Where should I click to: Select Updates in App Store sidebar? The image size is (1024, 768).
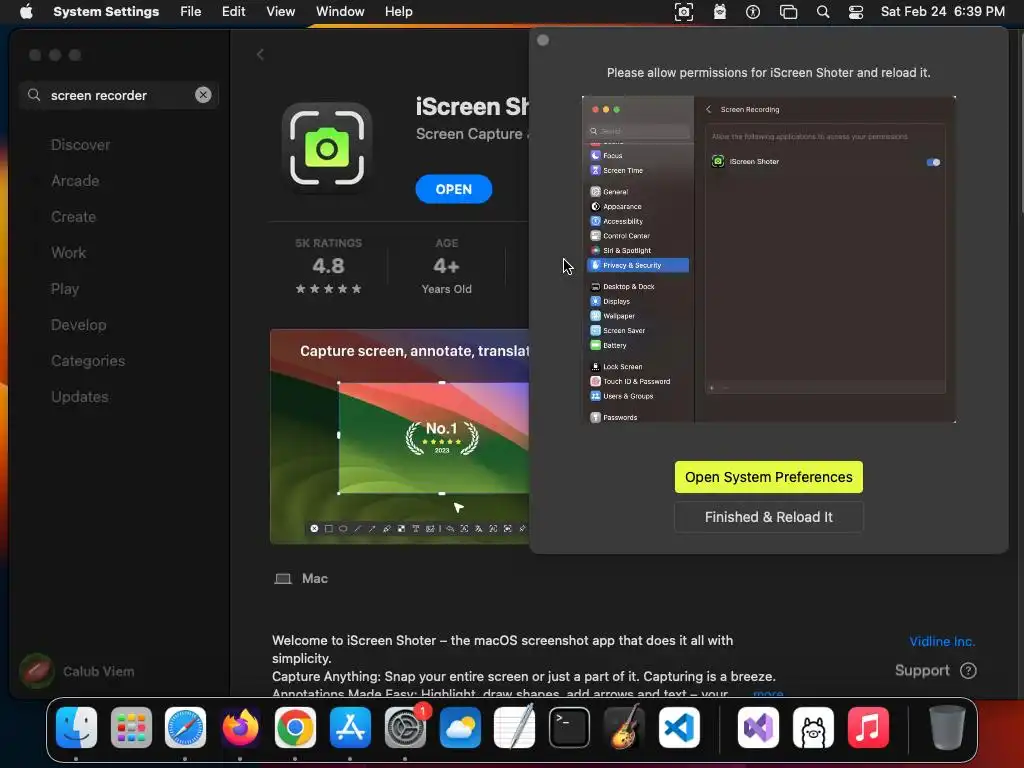[x=80, y=396]
